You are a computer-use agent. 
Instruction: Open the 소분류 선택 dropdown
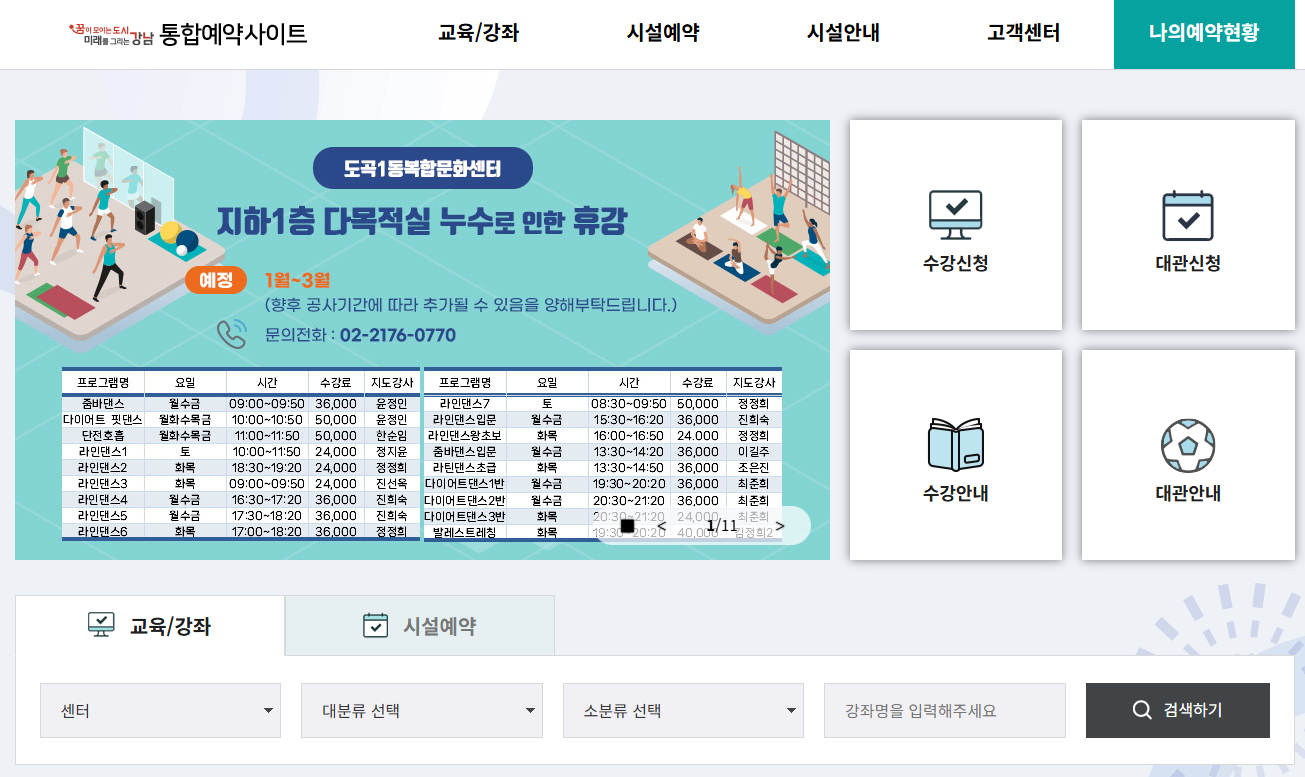click(x=683, y=710)
